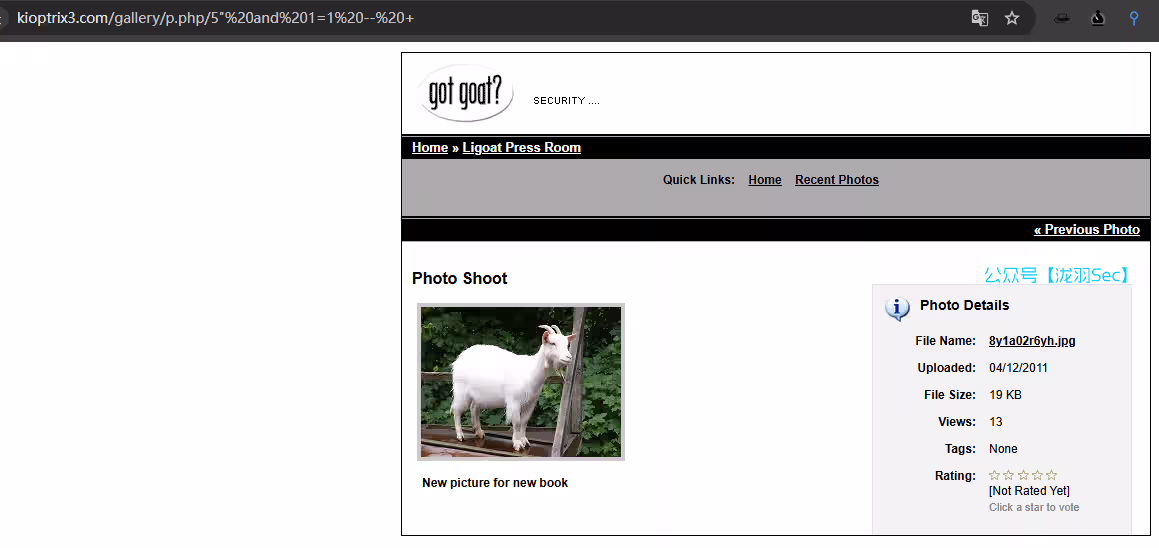Open the 8y1a02r6yh.jpg file name link

tap(1032, 341)
